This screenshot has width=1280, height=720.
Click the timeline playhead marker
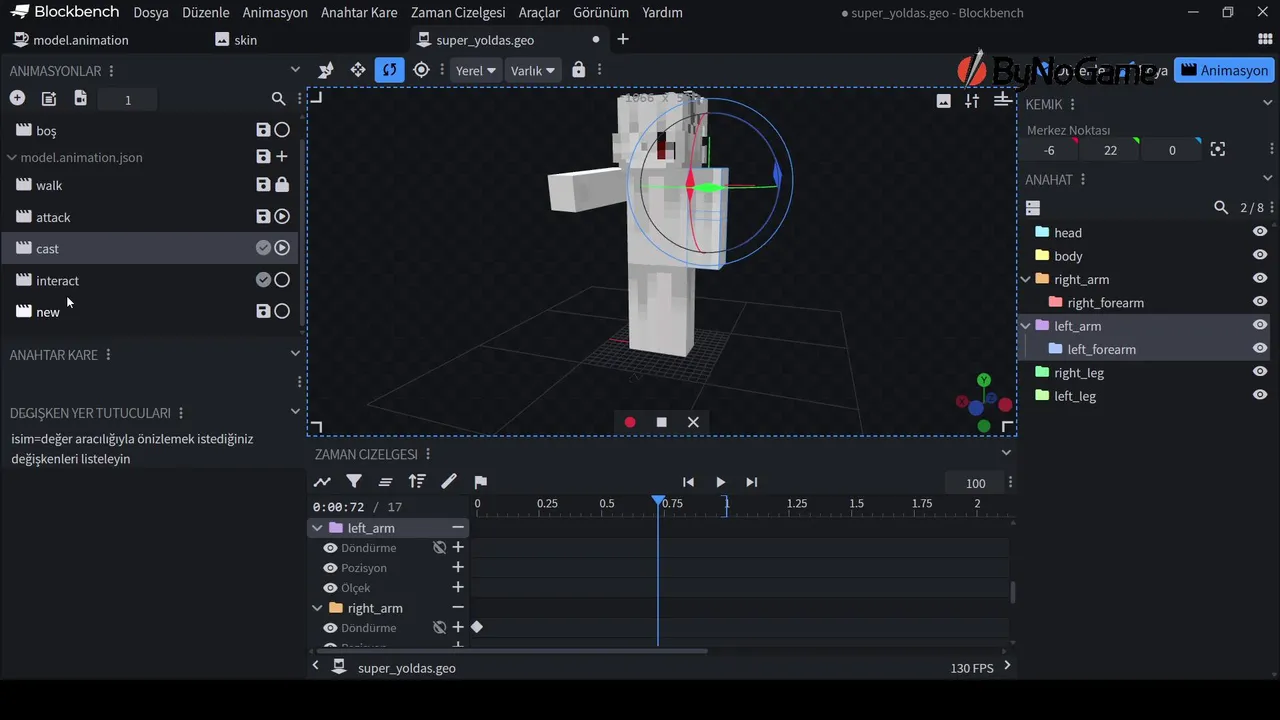coord(658,500)
